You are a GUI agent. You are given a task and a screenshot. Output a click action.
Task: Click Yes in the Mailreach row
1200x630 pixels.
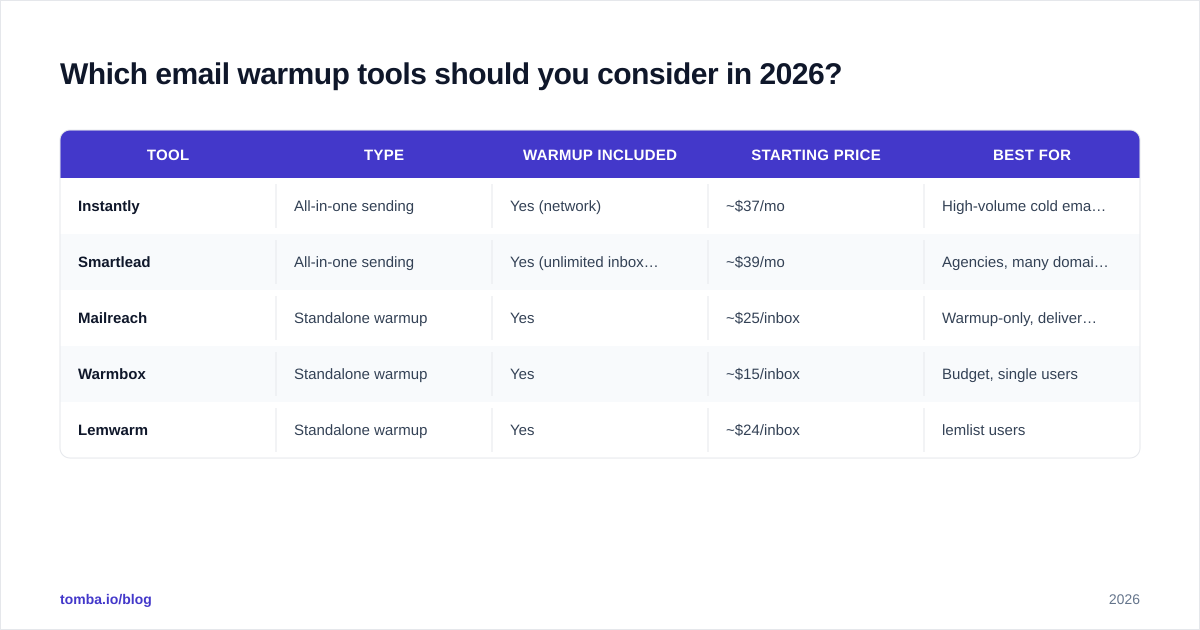522,318
